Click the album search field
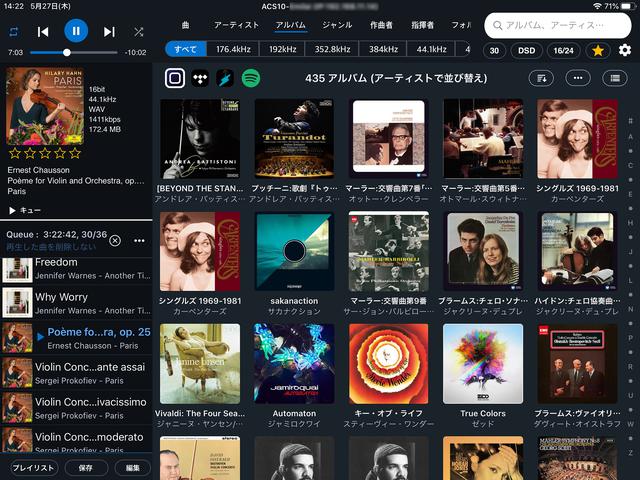This screenshot has height=480, width=640. [558, 25]
